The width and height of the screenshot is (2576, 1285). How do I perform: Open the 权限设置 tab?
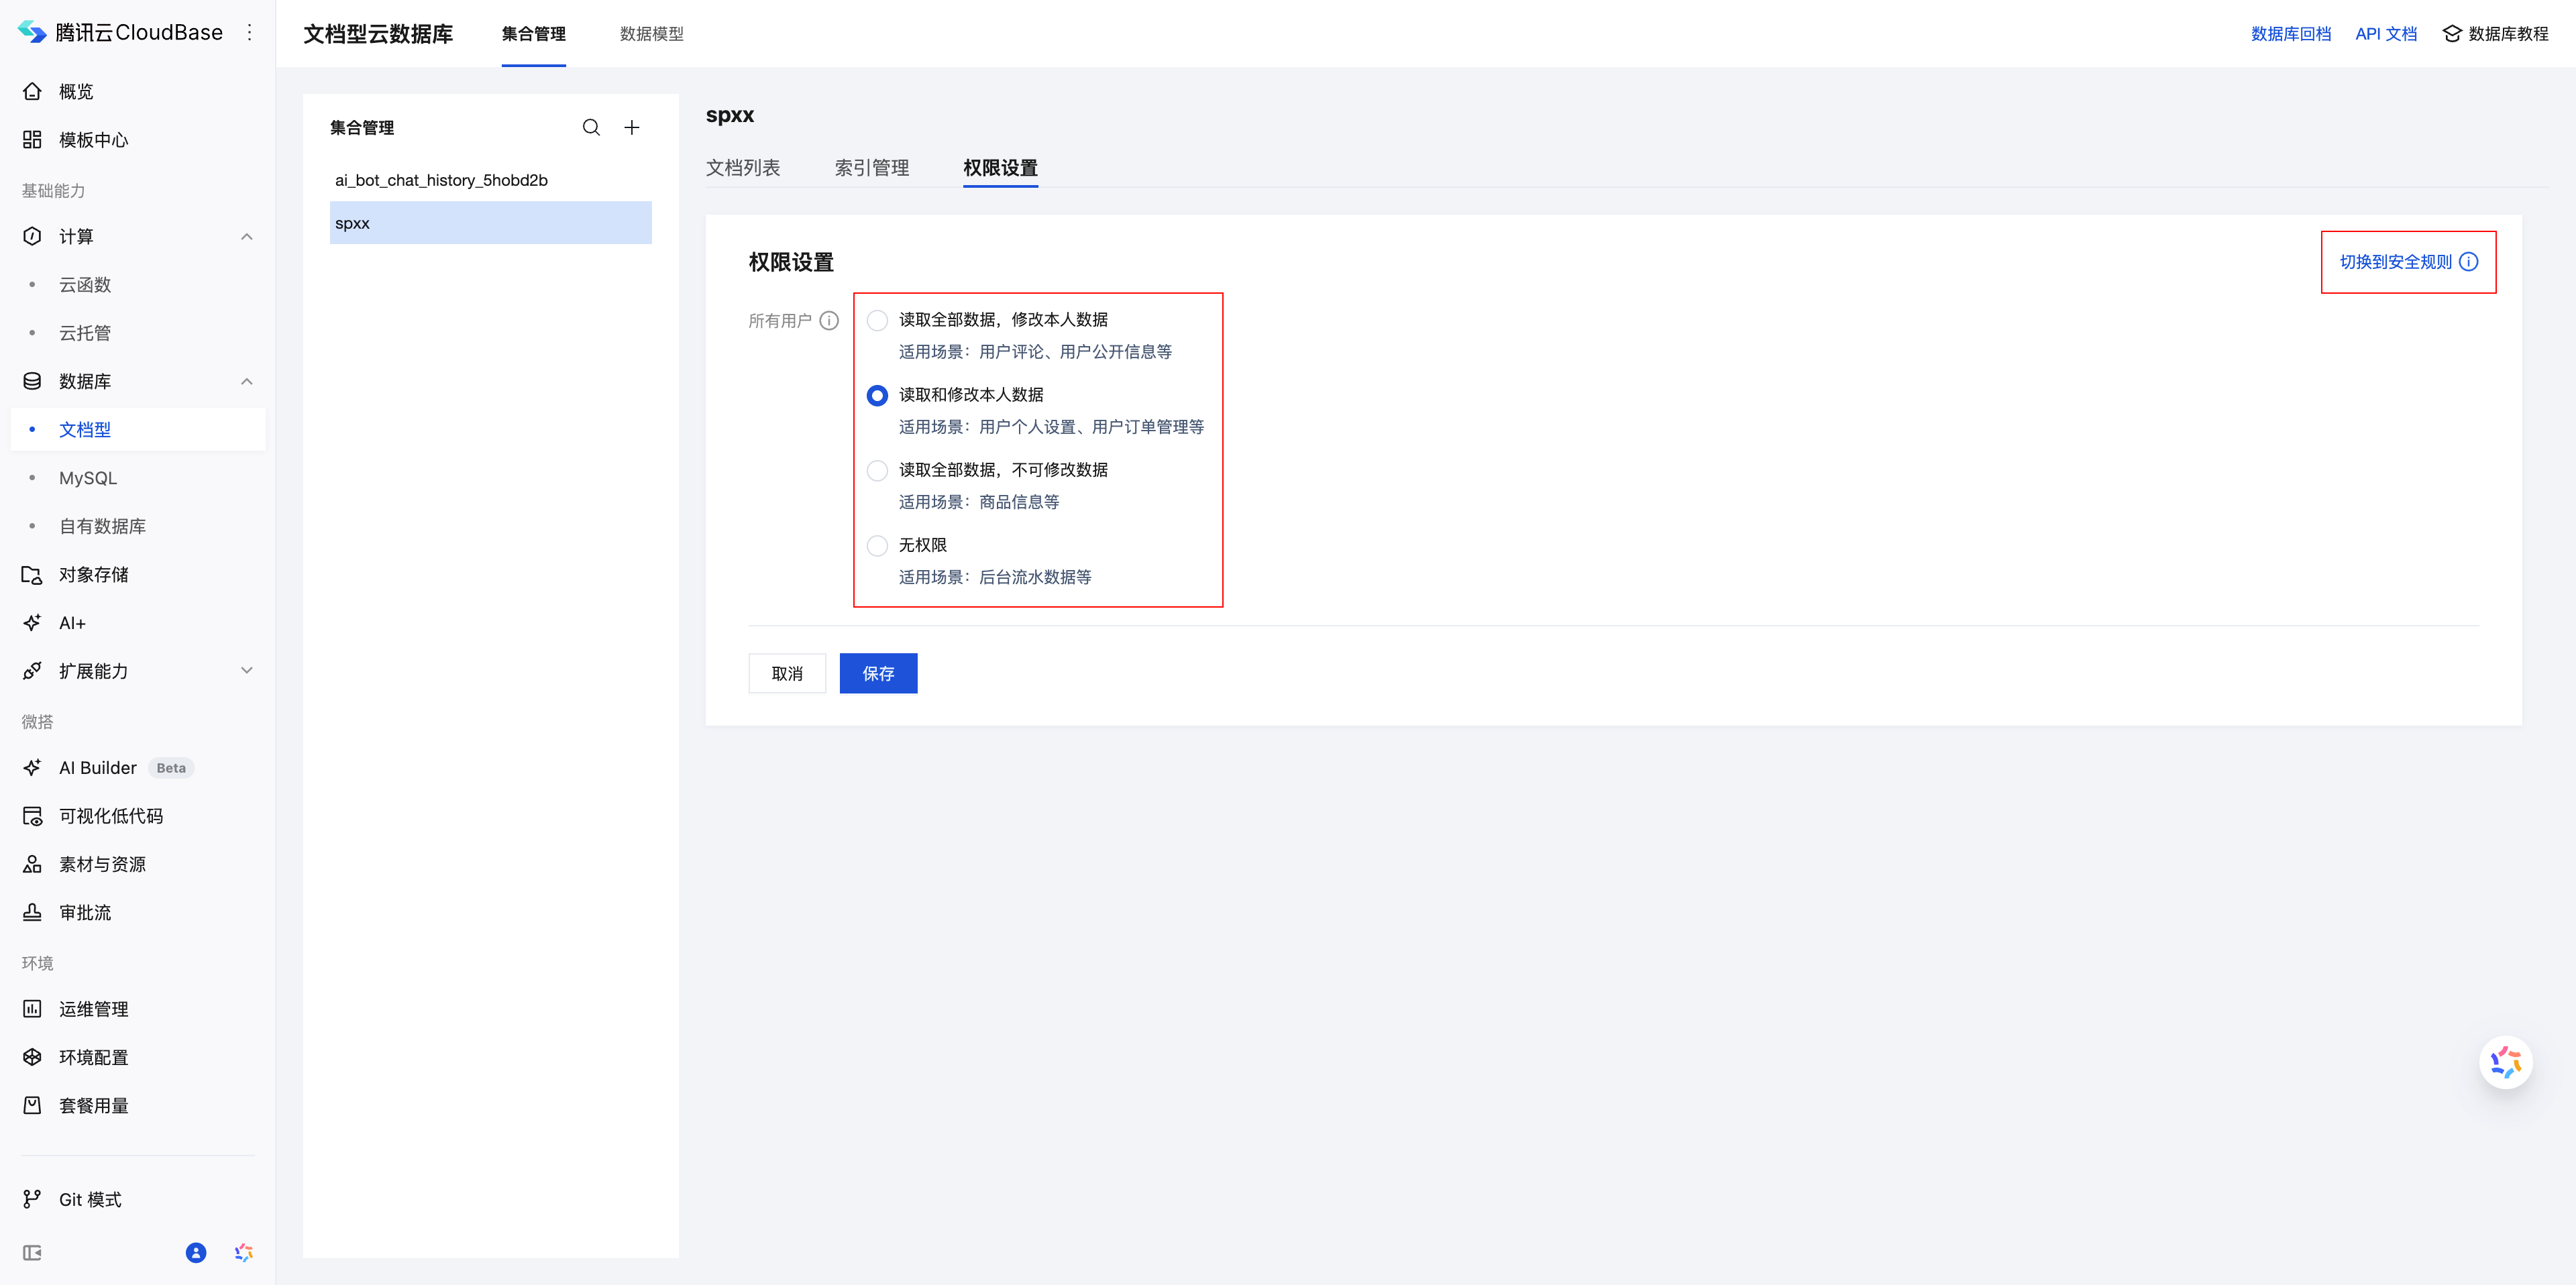pos(1000,167)
